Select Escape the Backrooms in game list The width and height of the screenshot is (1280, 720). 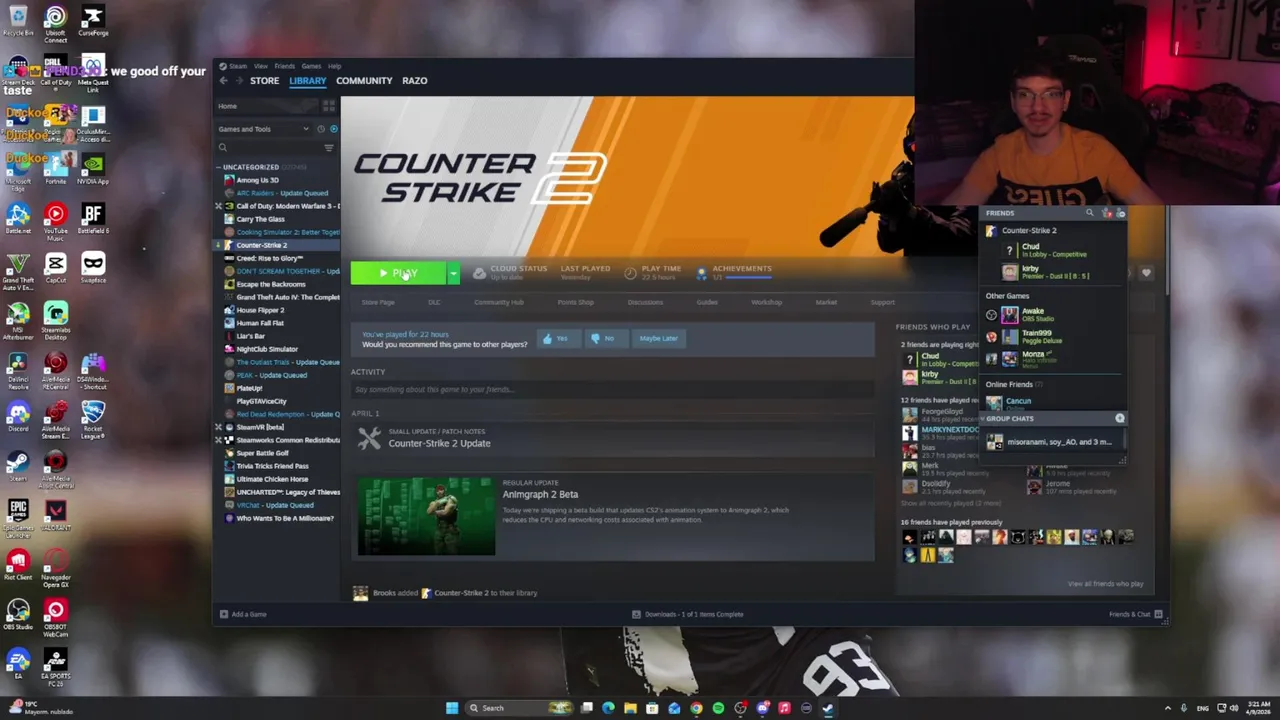[270, 284]
